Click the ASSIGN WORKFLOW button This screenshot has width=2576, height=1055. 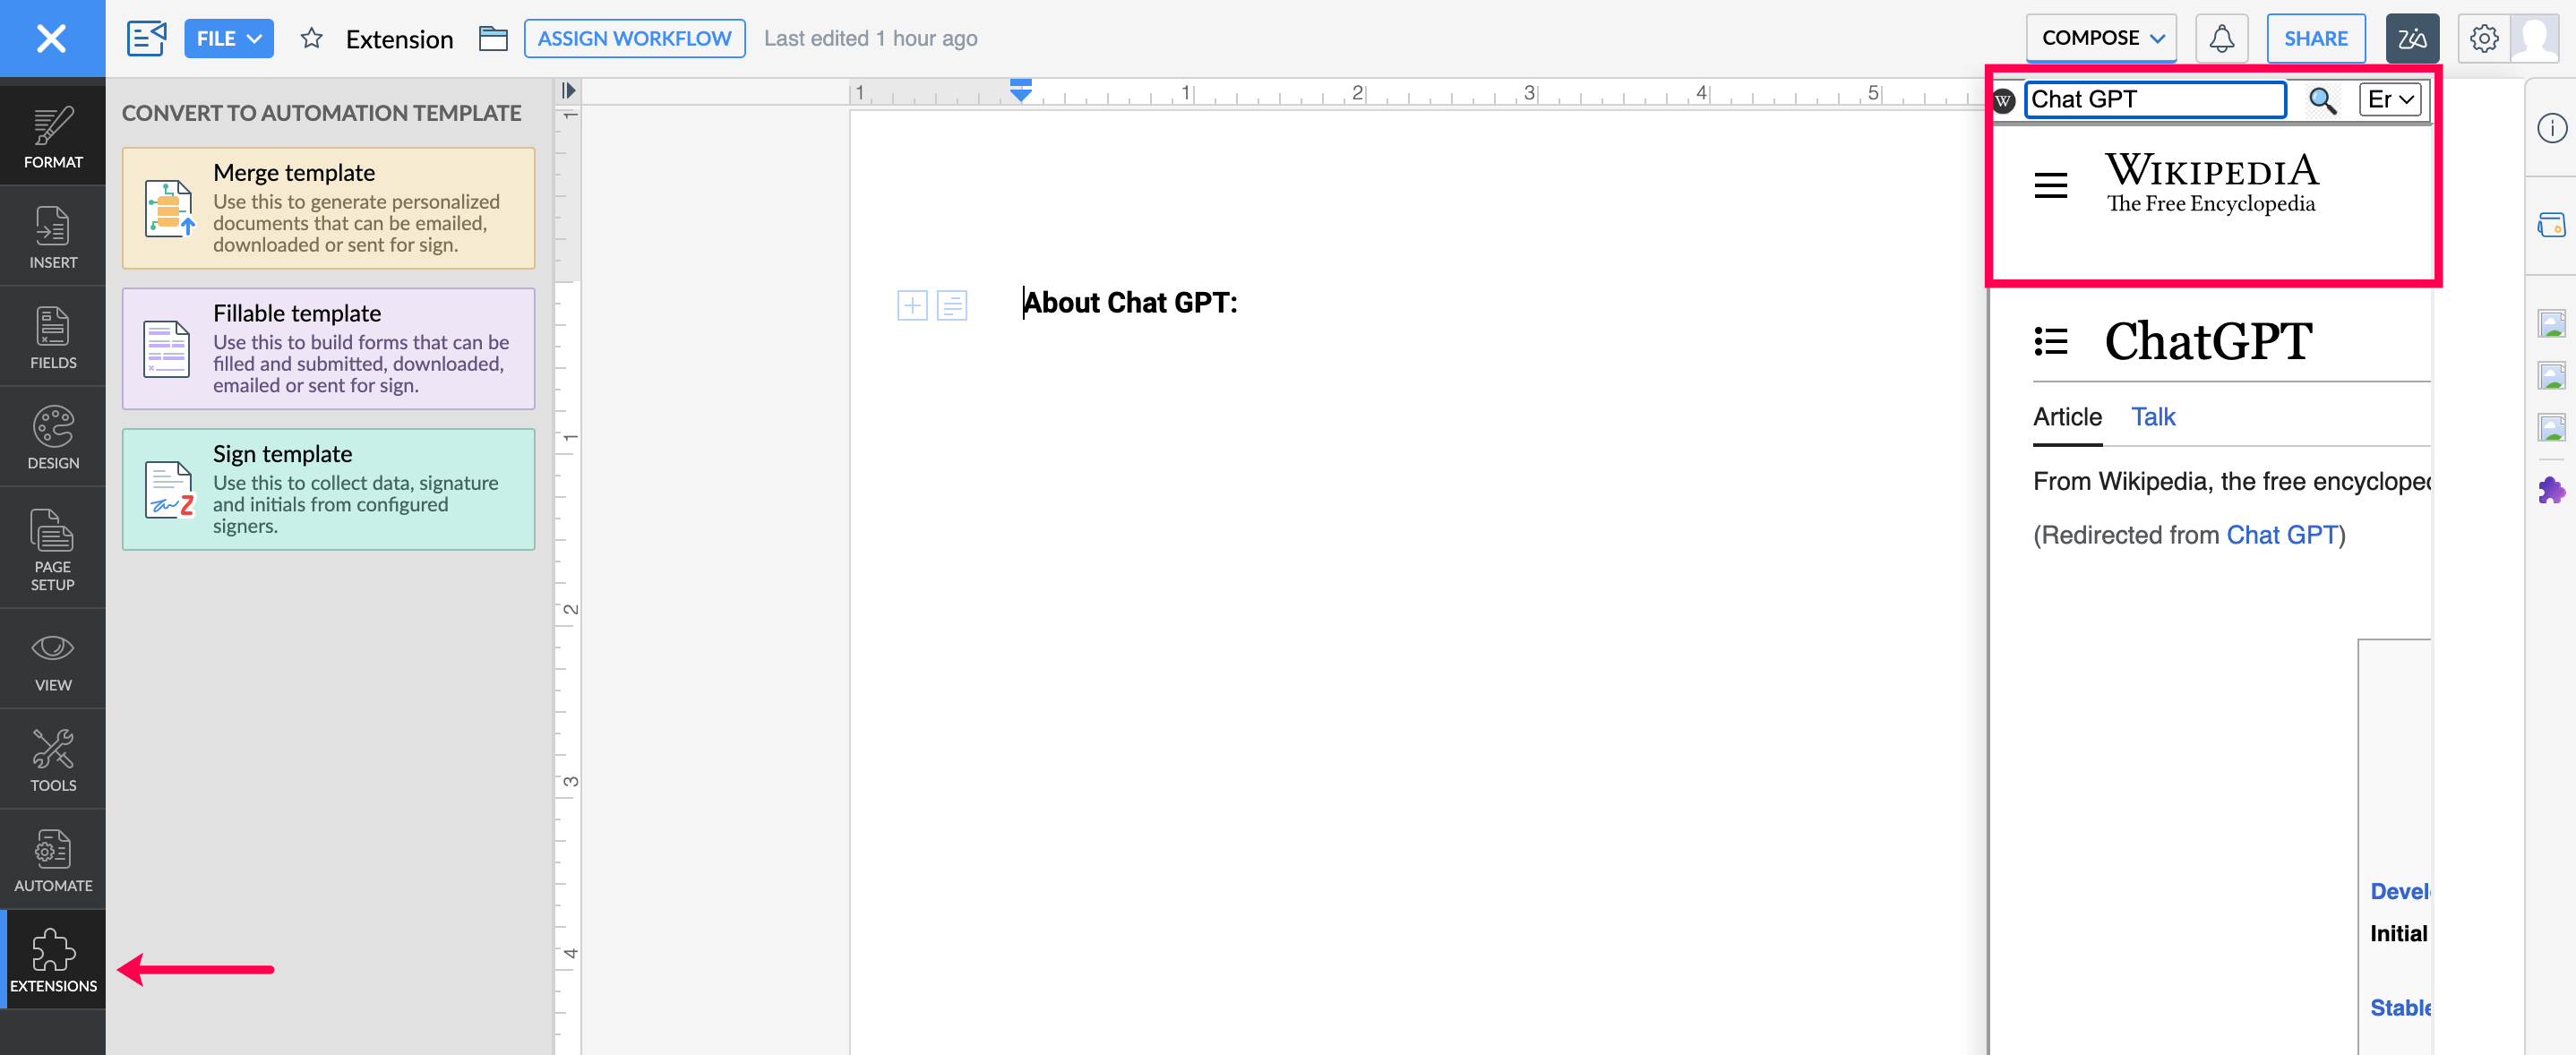click(x=634, y=38)
